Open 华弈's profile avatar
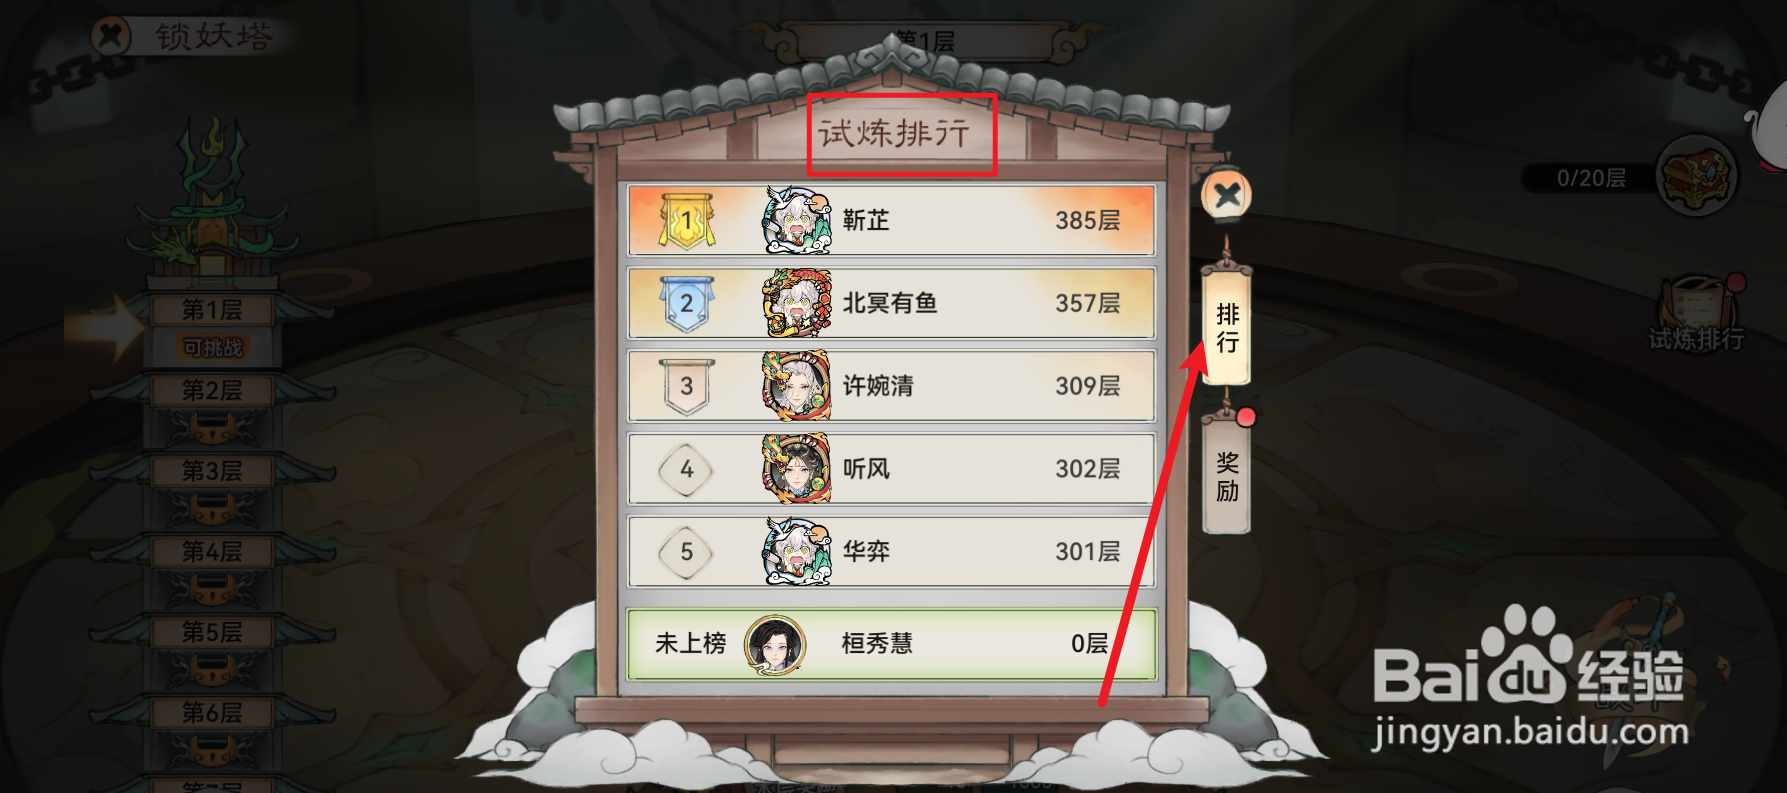Image resolution: width=1787 pixels, height=793 pixels. [796, 551]
